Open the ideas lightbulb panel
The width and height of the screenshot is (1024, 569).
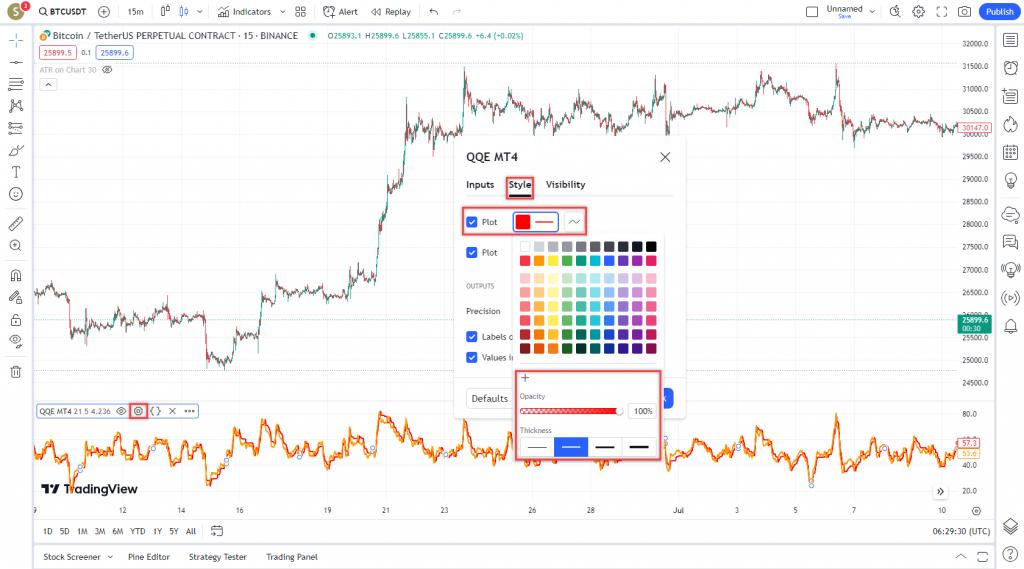pos(1010,180)
